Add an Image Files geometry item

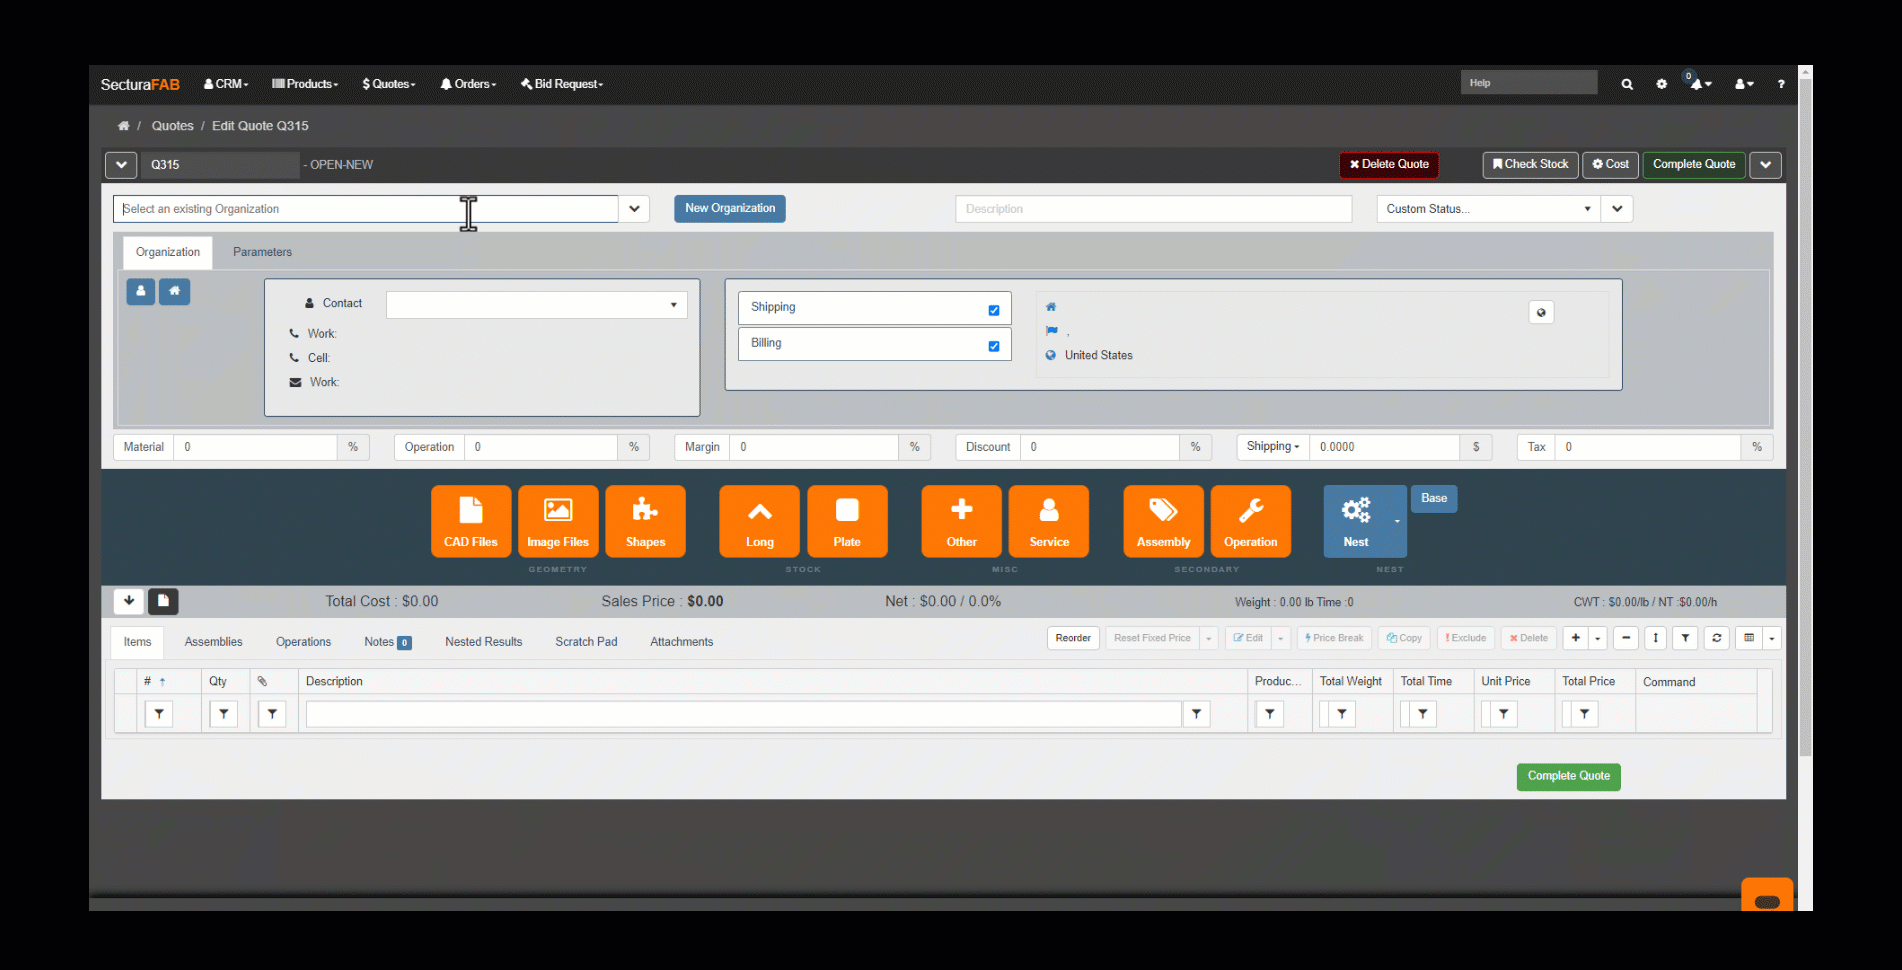click(558, 521)
